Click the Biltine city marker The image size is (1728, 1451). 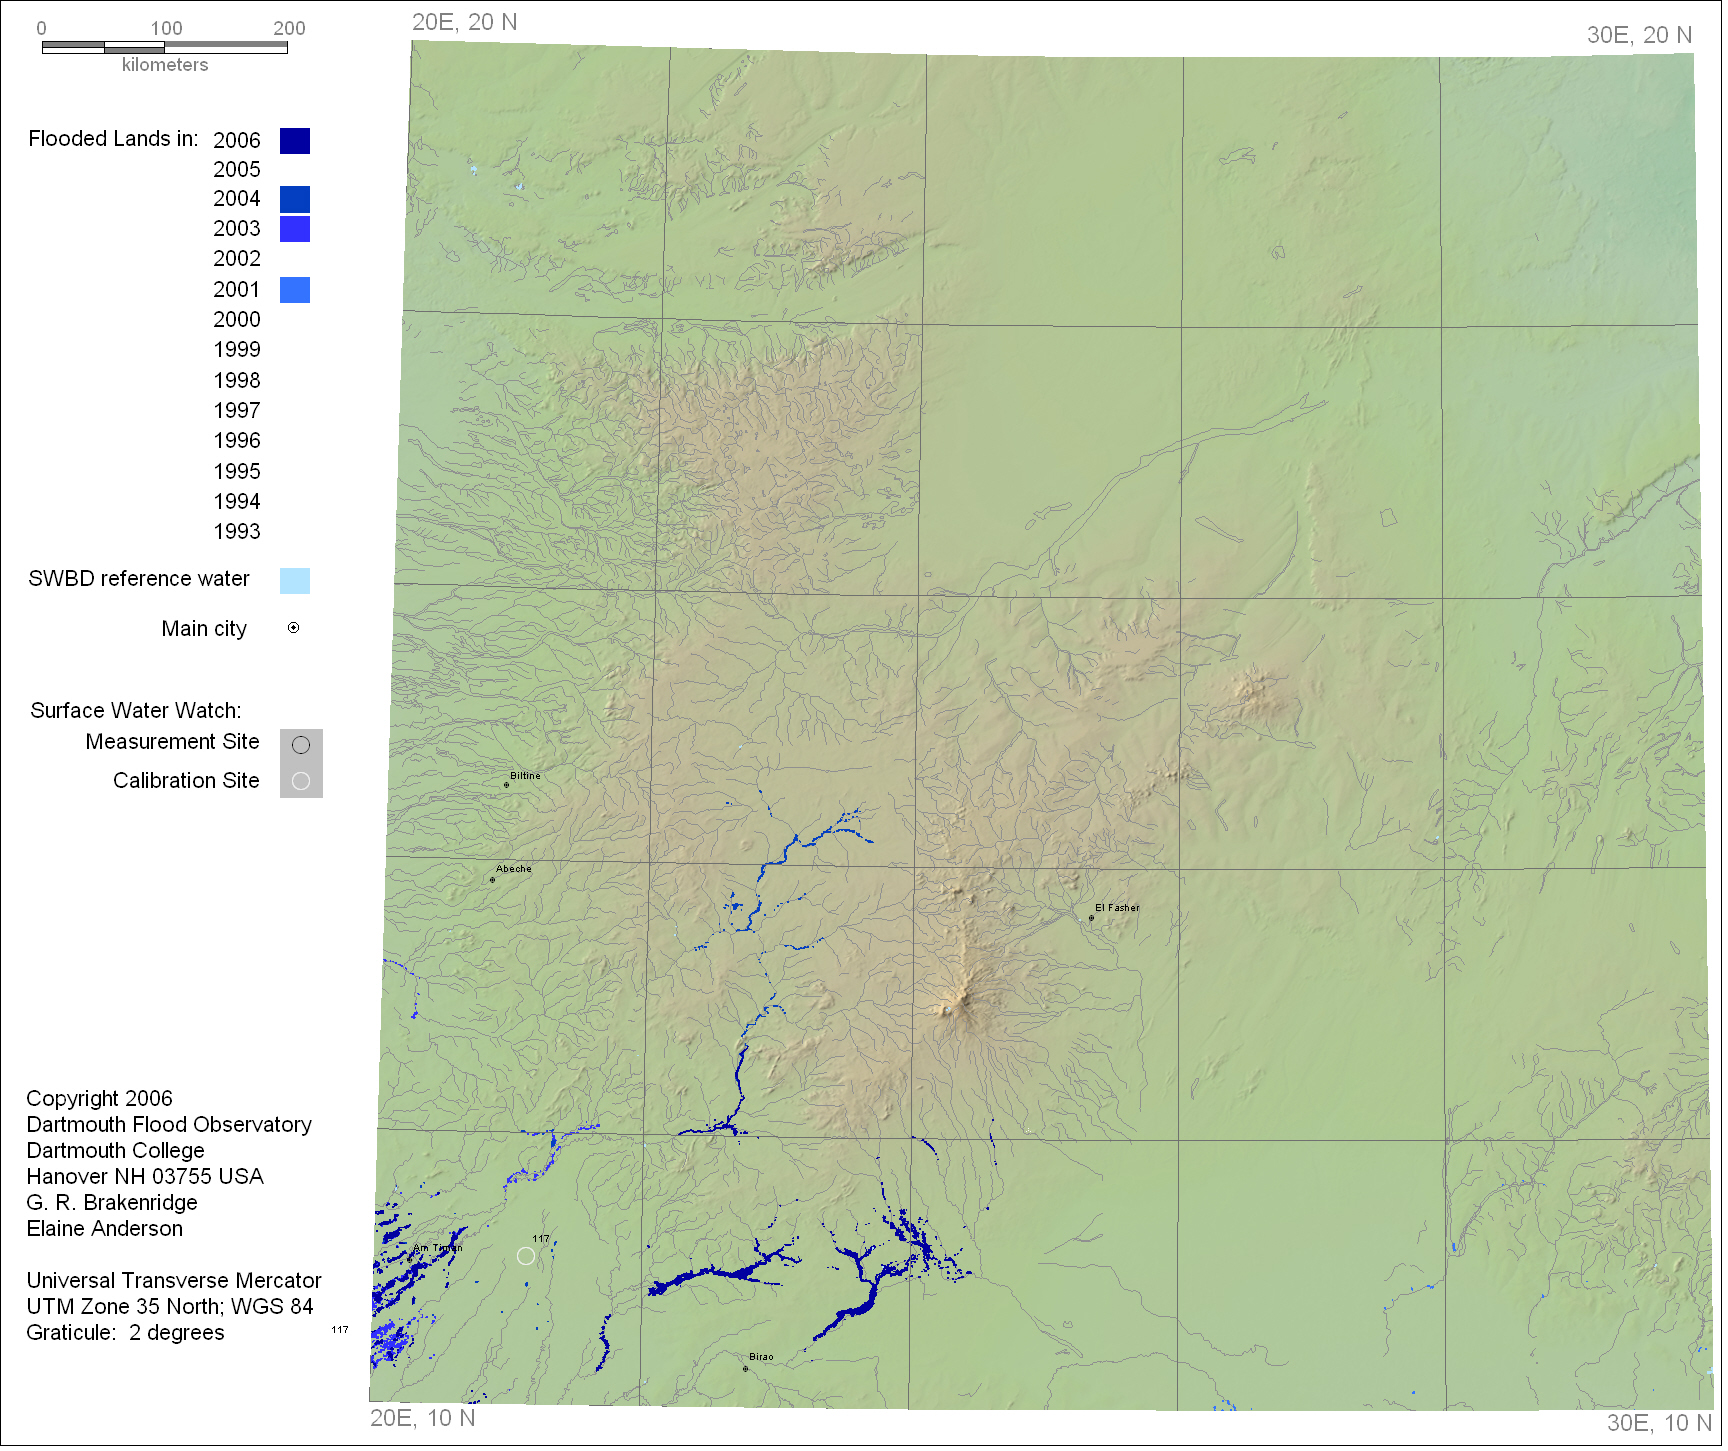pos(507,787)
